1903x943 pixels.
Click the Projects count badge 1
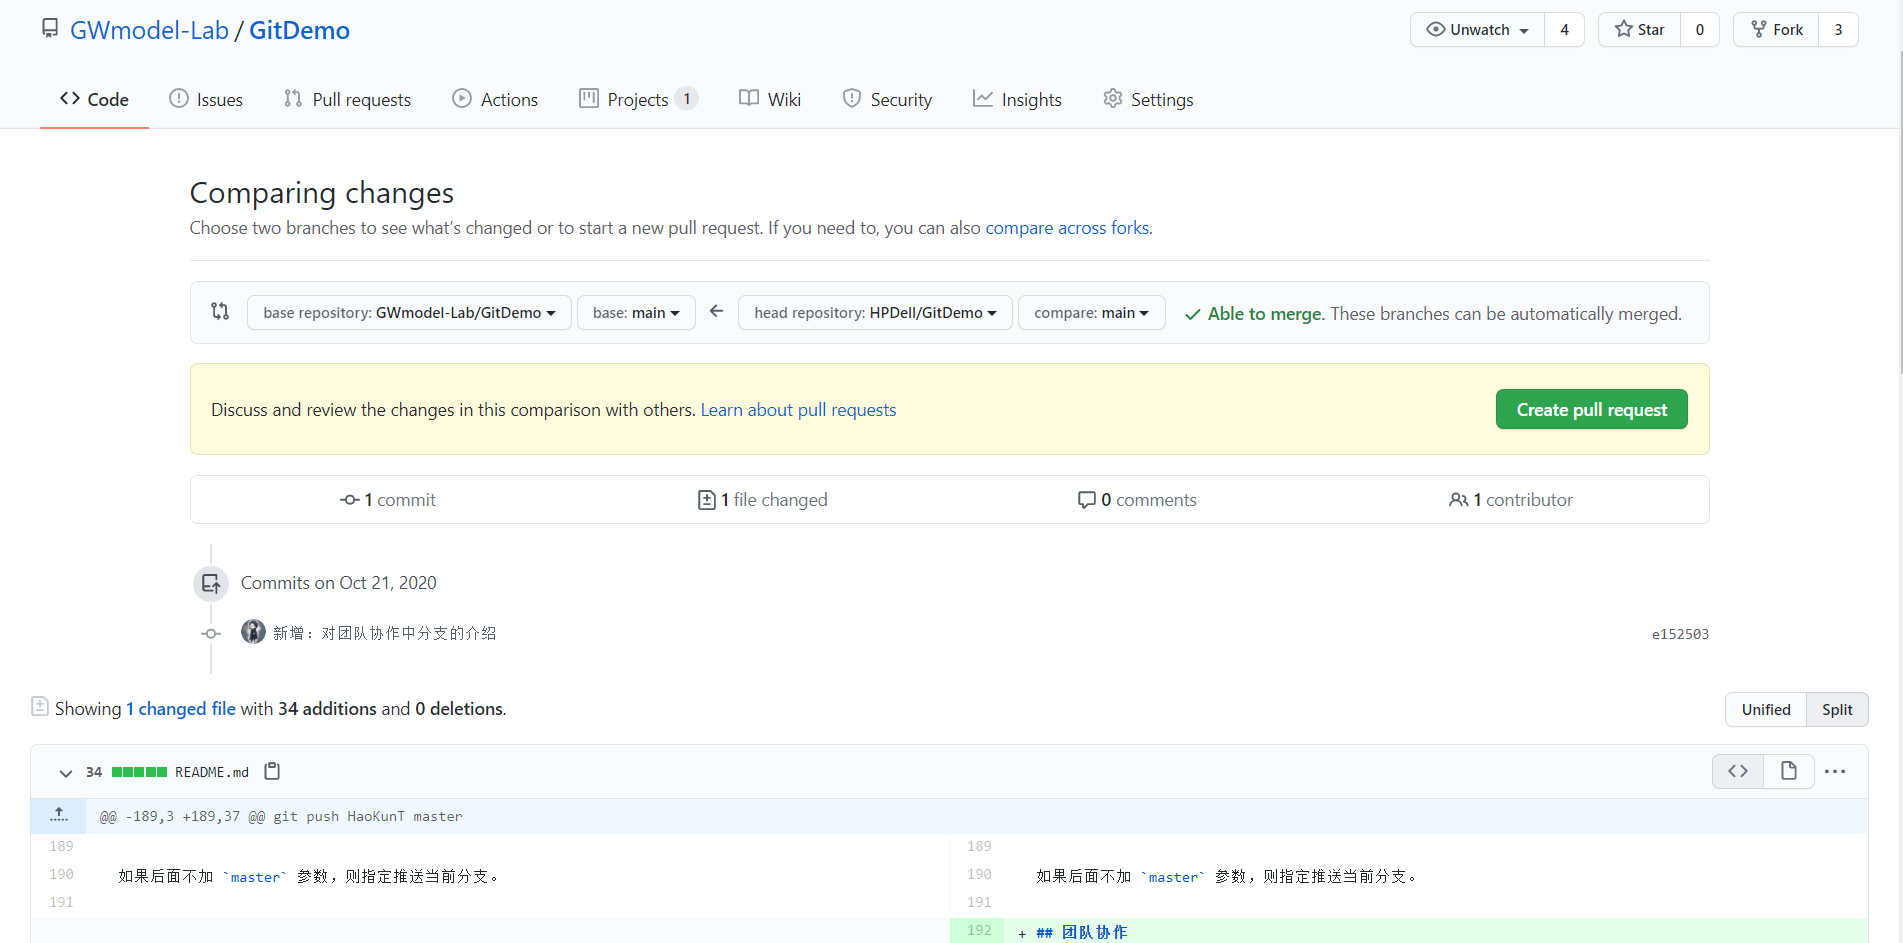(x=687, y=99)
